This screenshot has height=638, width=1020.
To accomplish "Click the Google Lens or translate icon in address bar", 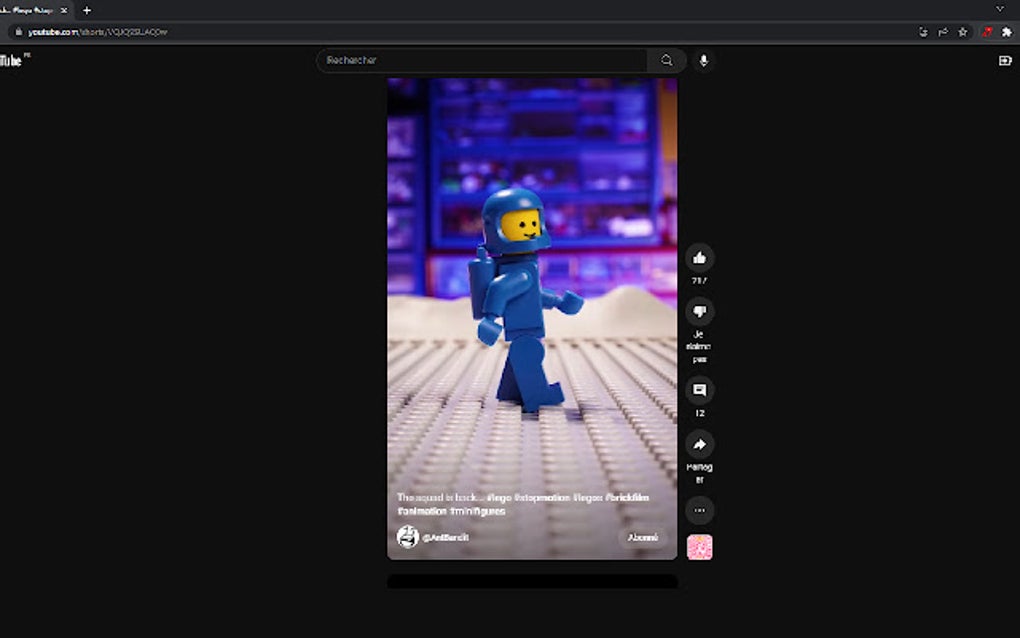I will [x=923, y=32].
